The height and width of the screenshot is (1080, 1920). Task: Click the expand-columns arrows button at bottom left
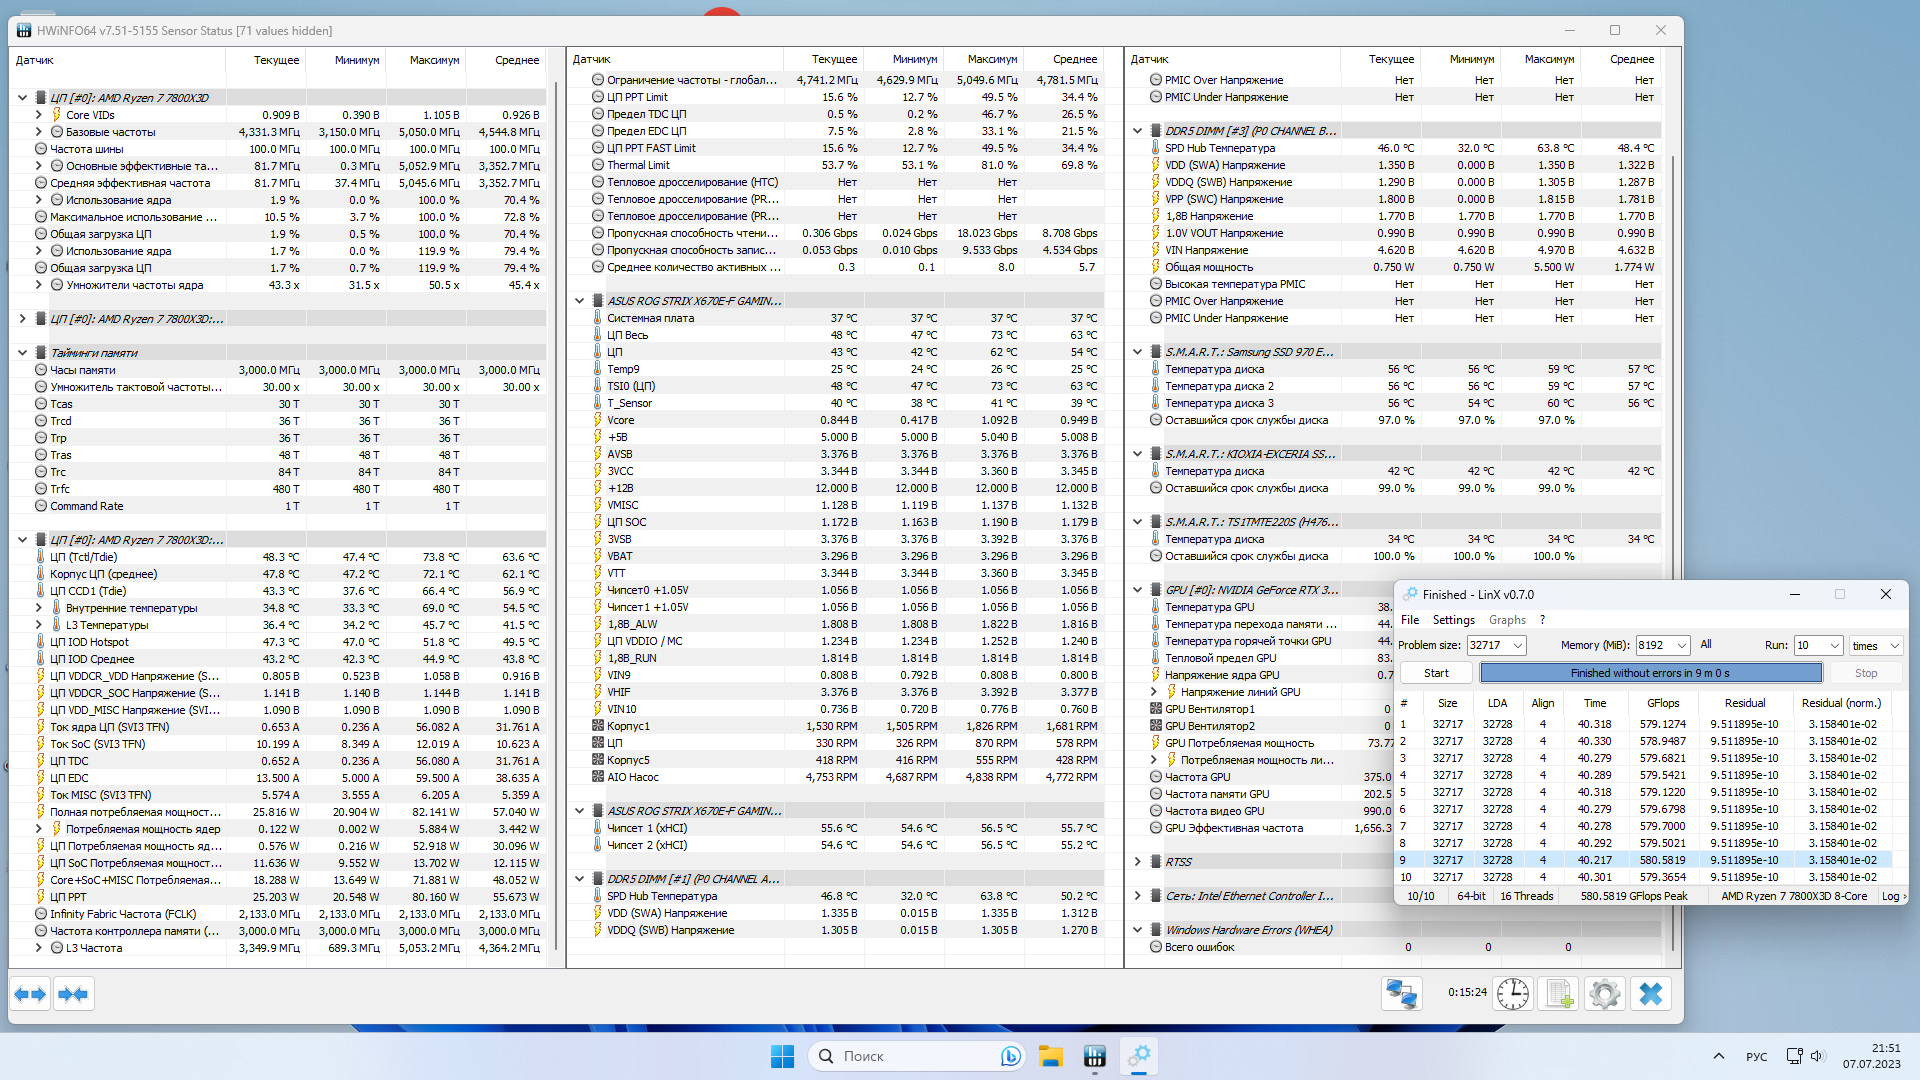pos(30,994)
